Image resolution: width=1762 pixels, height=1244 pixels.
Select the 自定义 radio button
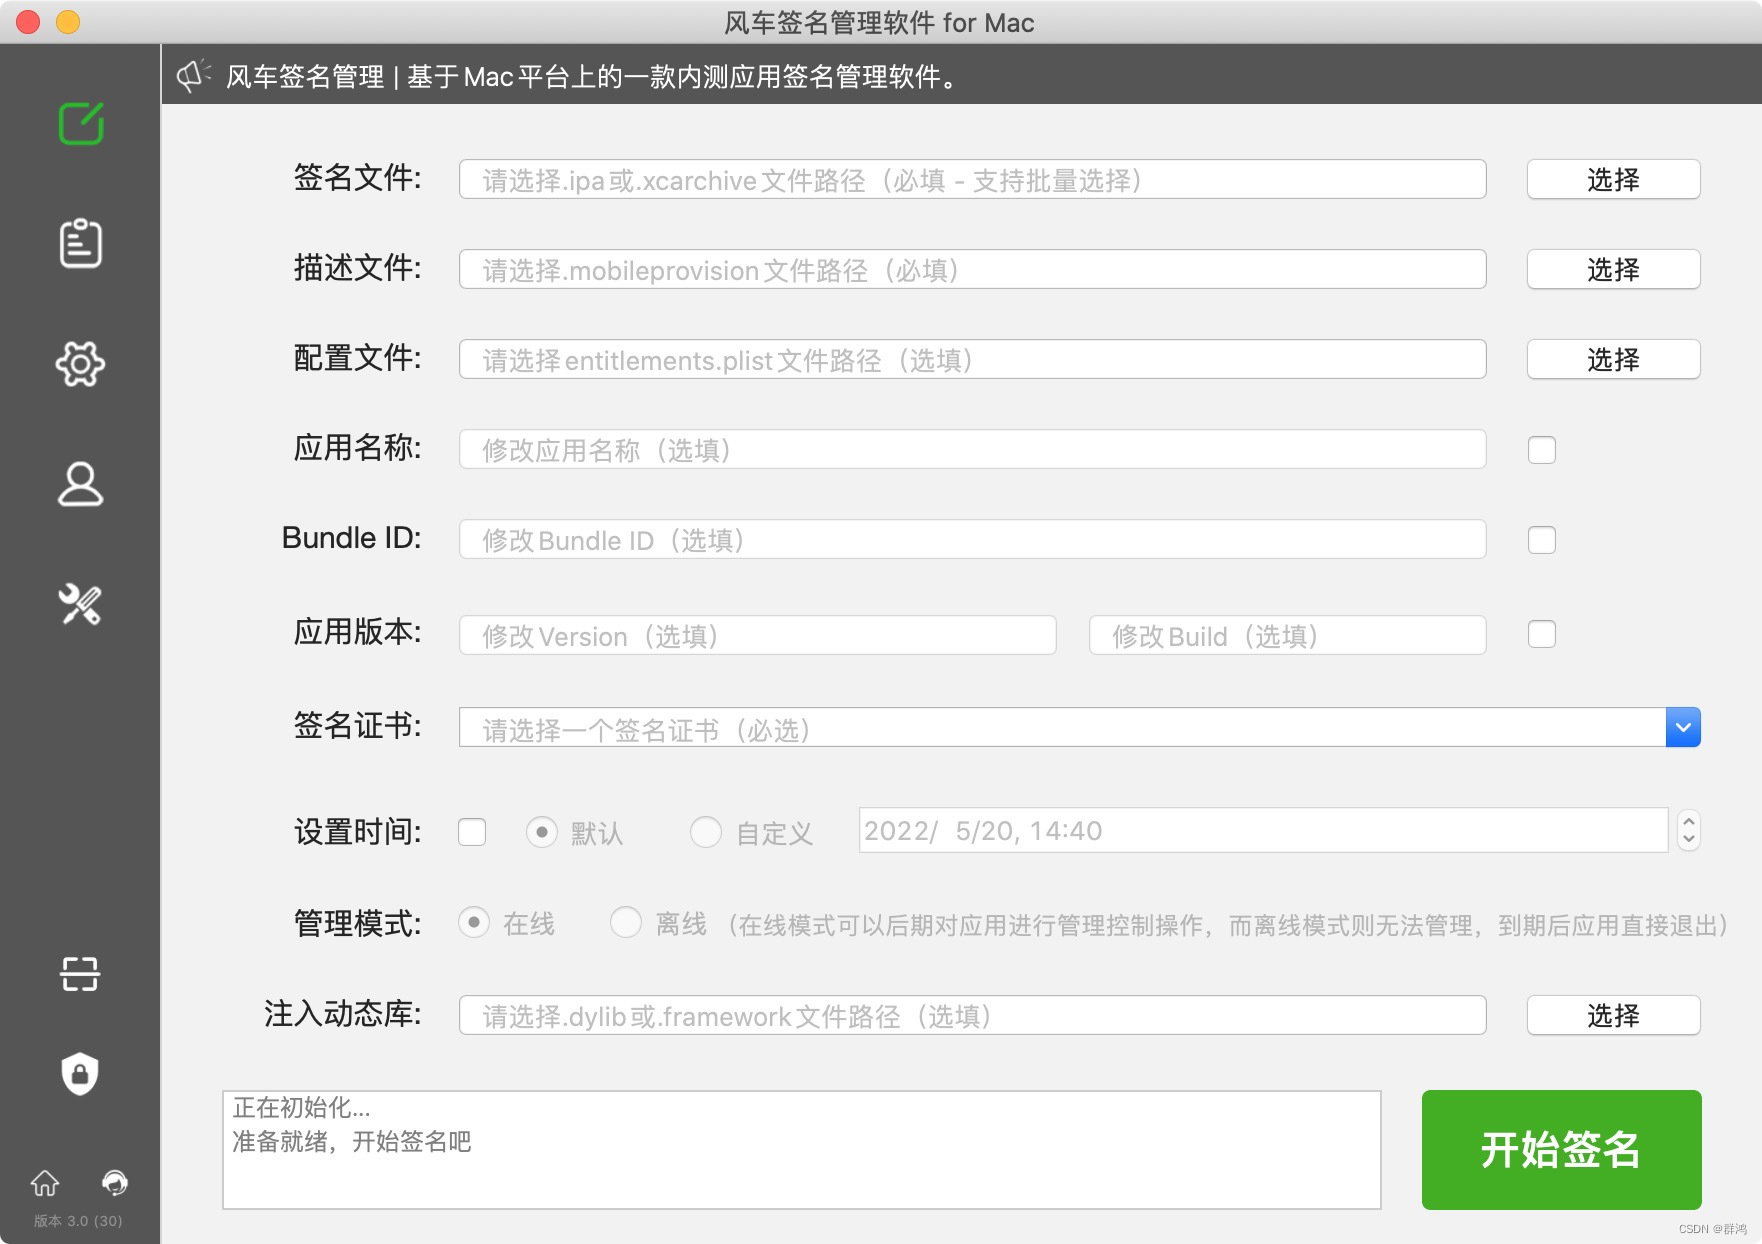point(706,832)
